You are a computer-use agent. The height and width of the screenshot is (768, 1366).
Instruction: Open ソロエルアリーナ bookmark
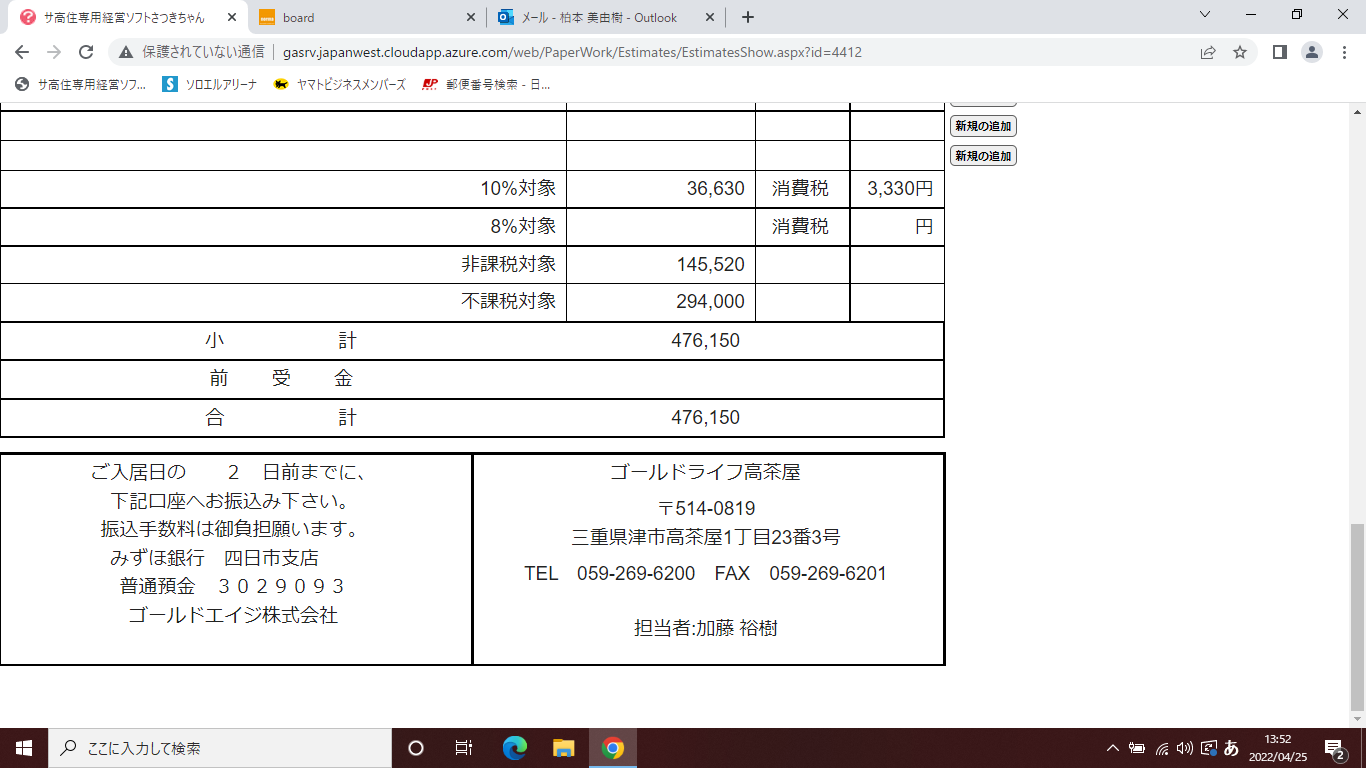pos(210,85)
